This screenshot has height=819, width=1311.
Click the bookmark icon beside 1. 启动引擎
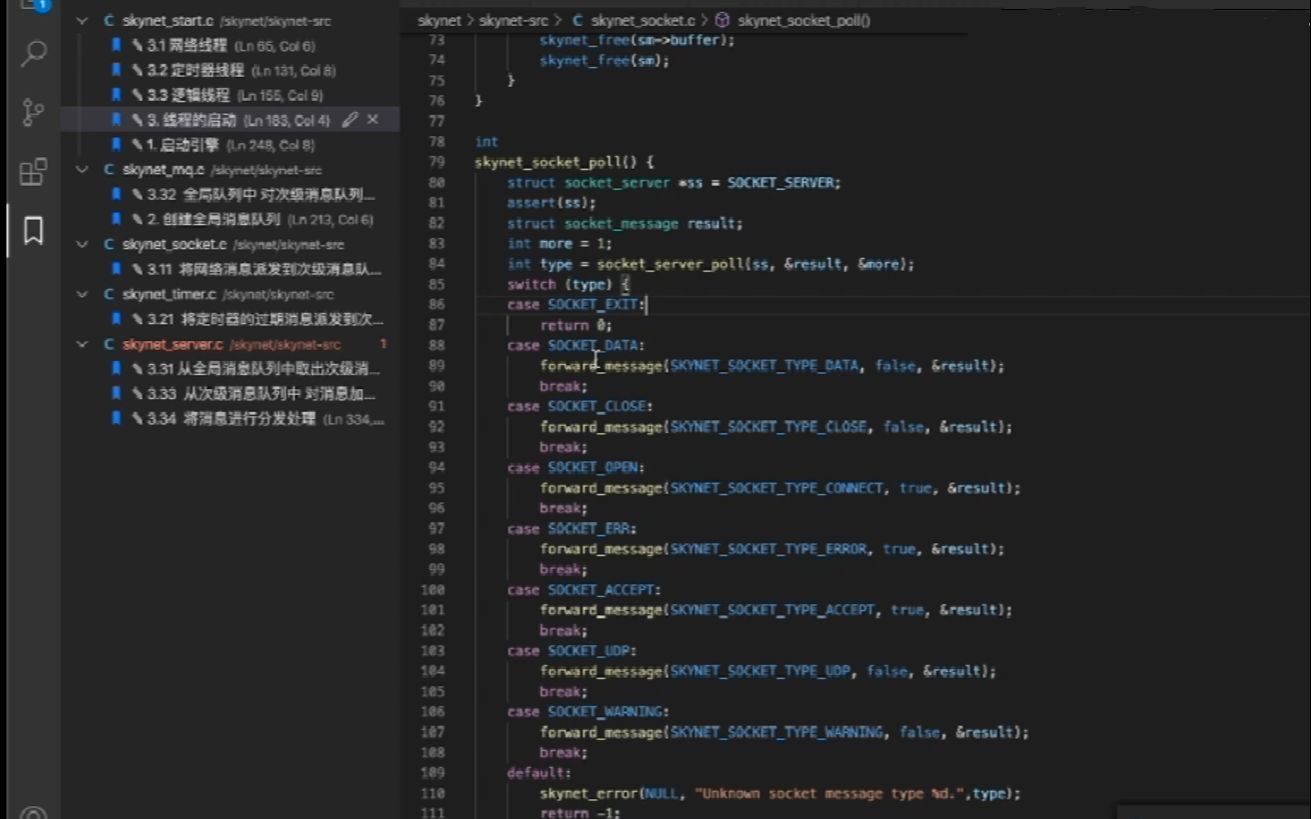(116, 145)
